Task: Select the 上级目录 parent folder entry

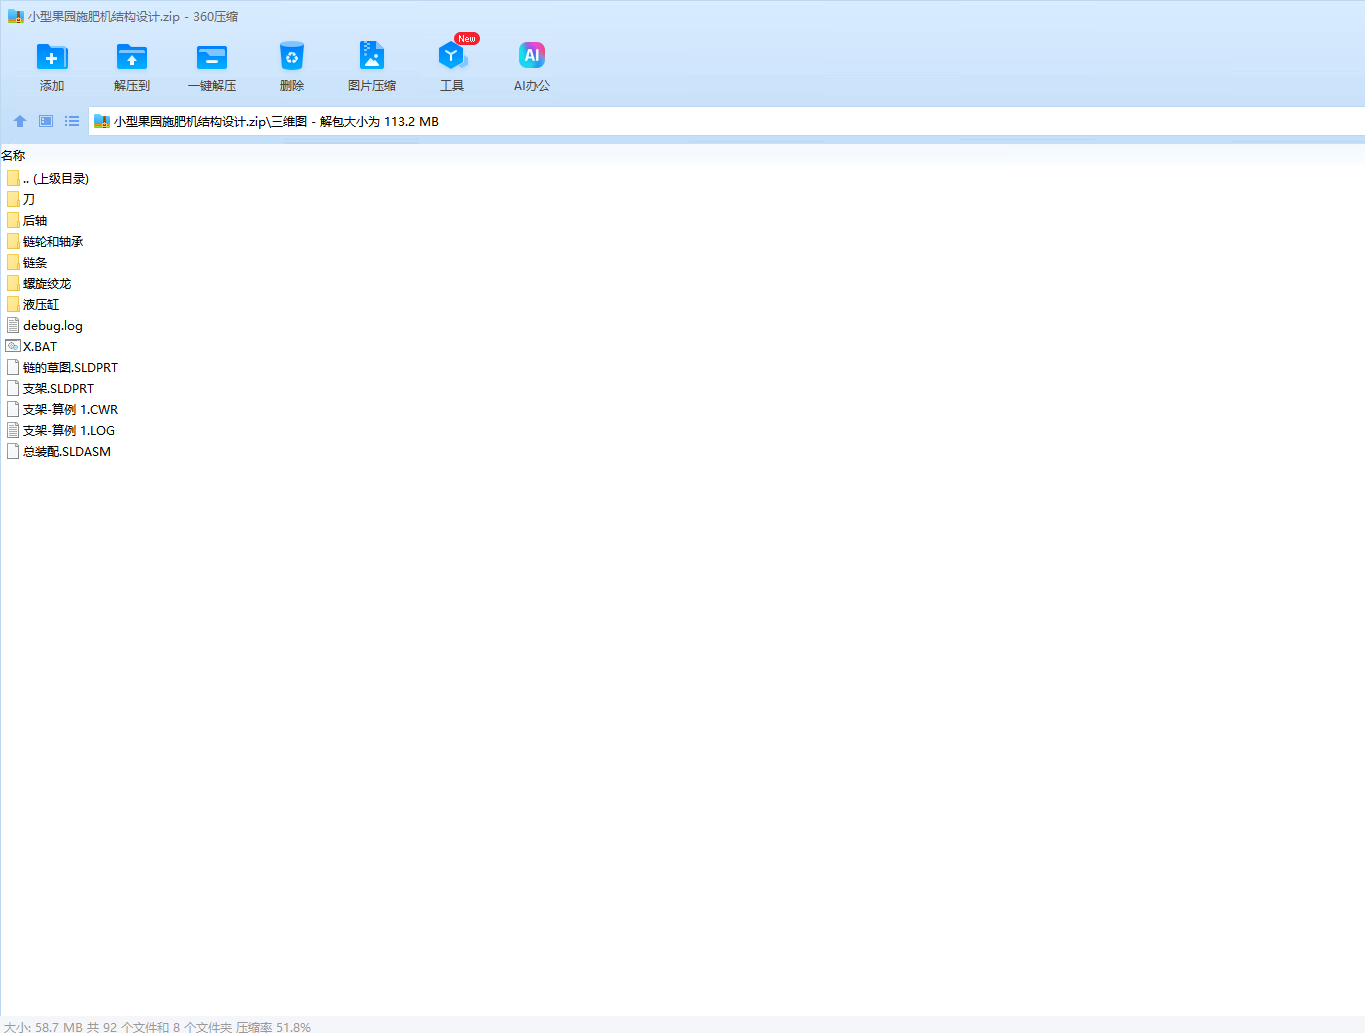Action: [48, 179]
